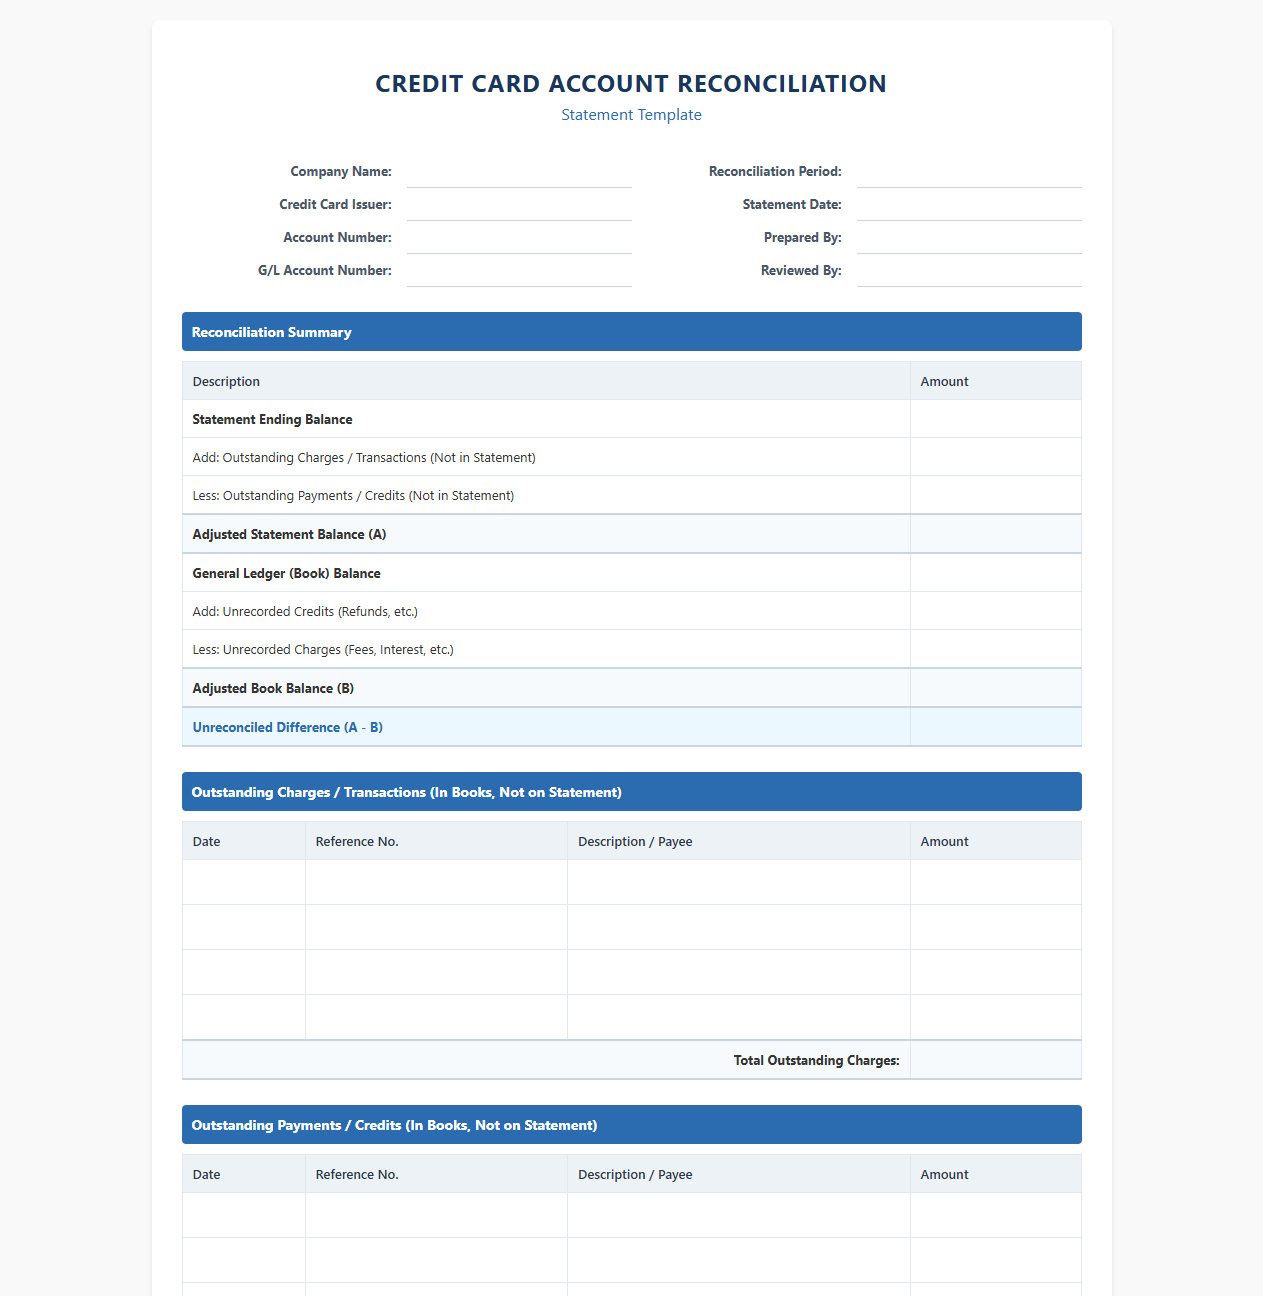Click the Adjusted Book Balance (B) amount cell

[996, 688]
